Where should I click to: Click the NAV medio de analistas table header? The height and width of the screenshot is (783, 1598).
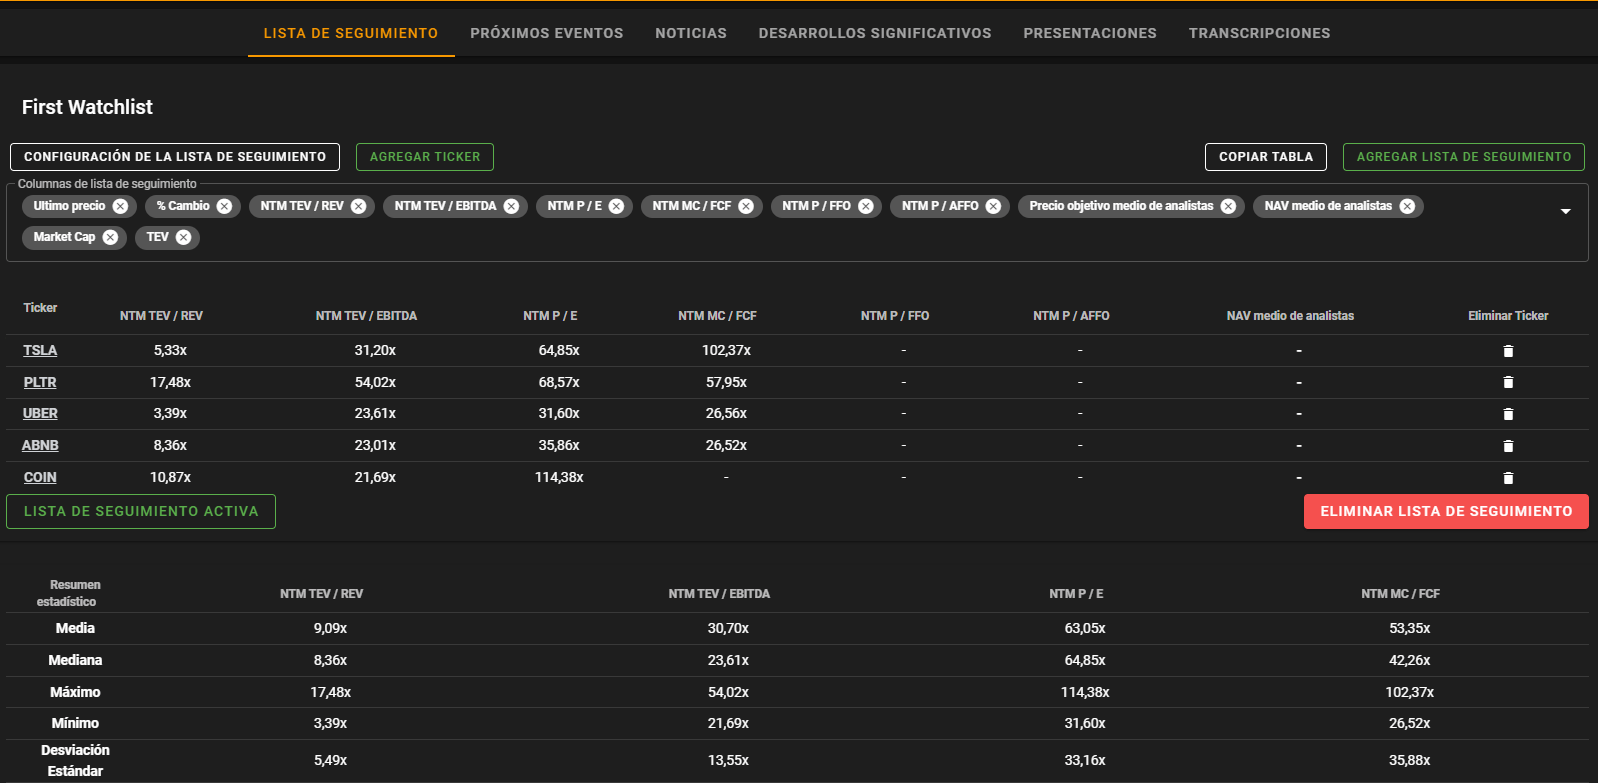(x=1290, y=316)
